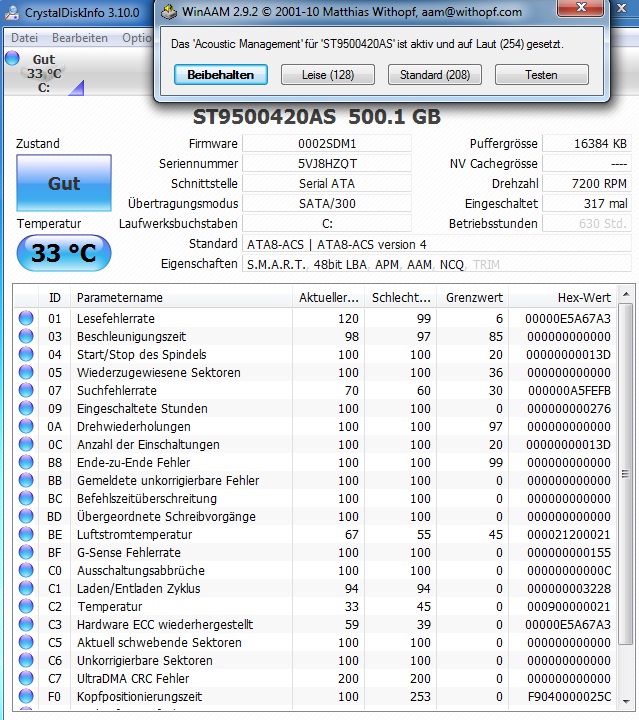The width and height of the screenshot is (639, 720).
Task: Click the scrollbar up arrow of SMART list
Action: click(x=626, y=294)
